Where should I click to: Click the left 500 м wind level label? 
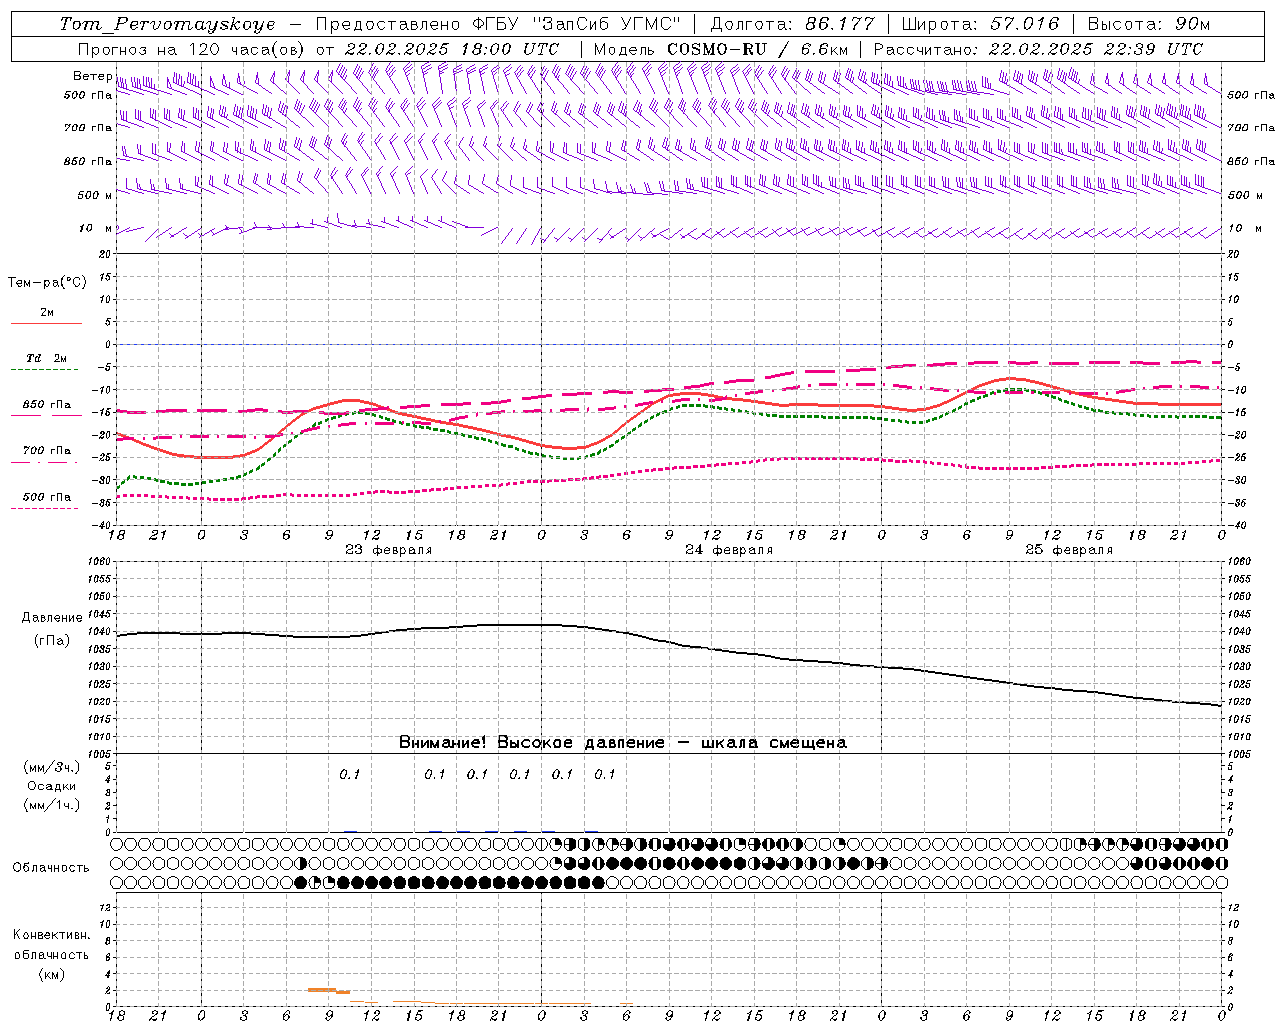click(x=95, y=195)
